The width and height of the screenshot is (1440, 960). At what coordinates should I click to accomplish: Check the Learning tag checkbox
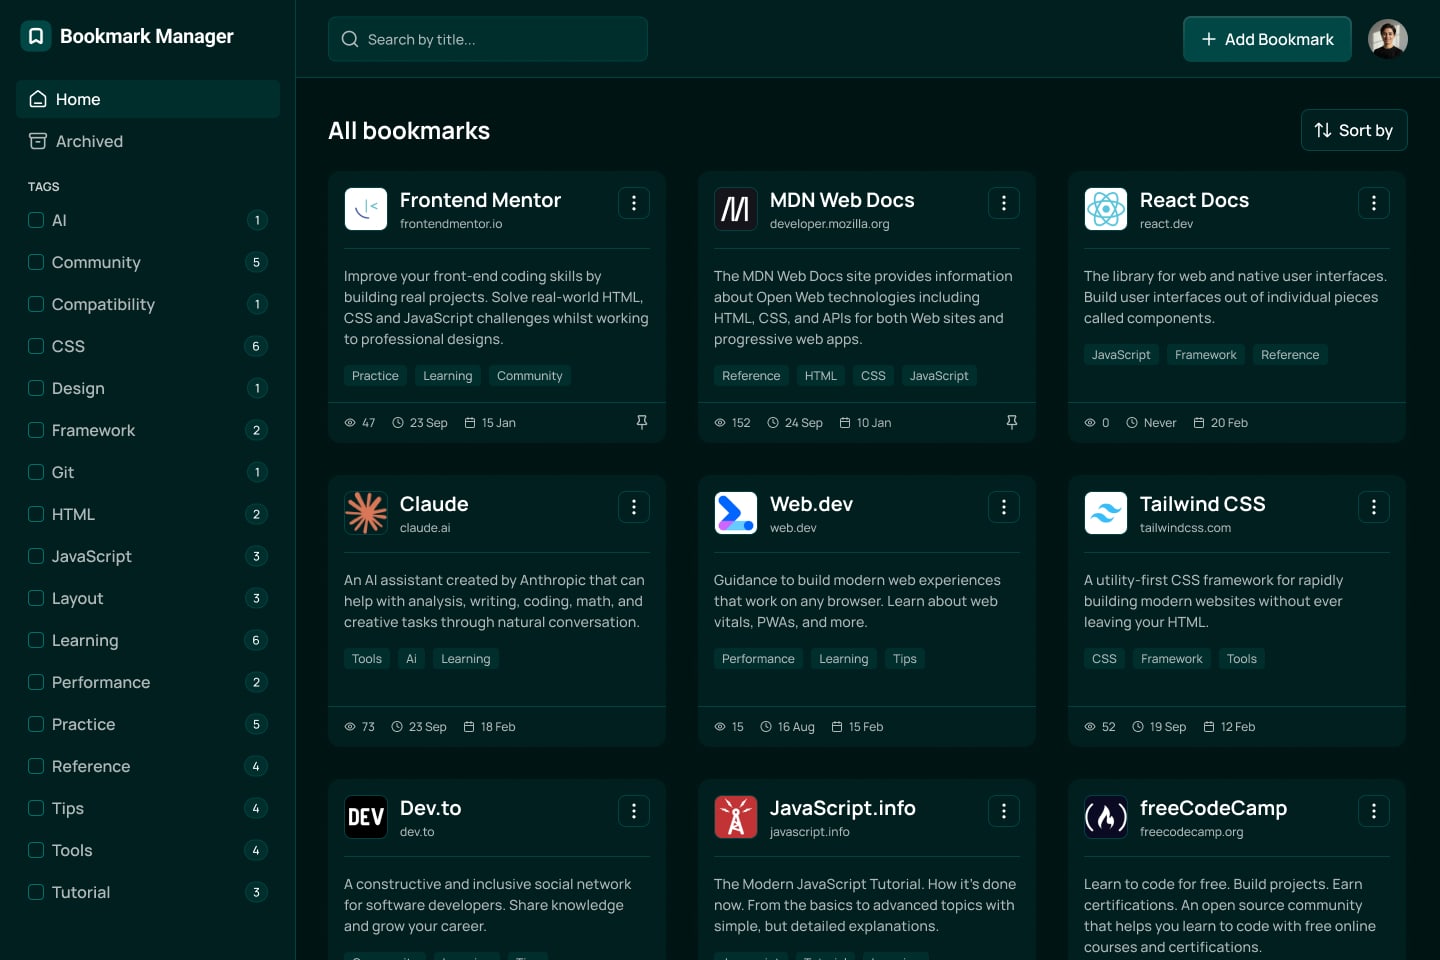[x=36, y=640]
